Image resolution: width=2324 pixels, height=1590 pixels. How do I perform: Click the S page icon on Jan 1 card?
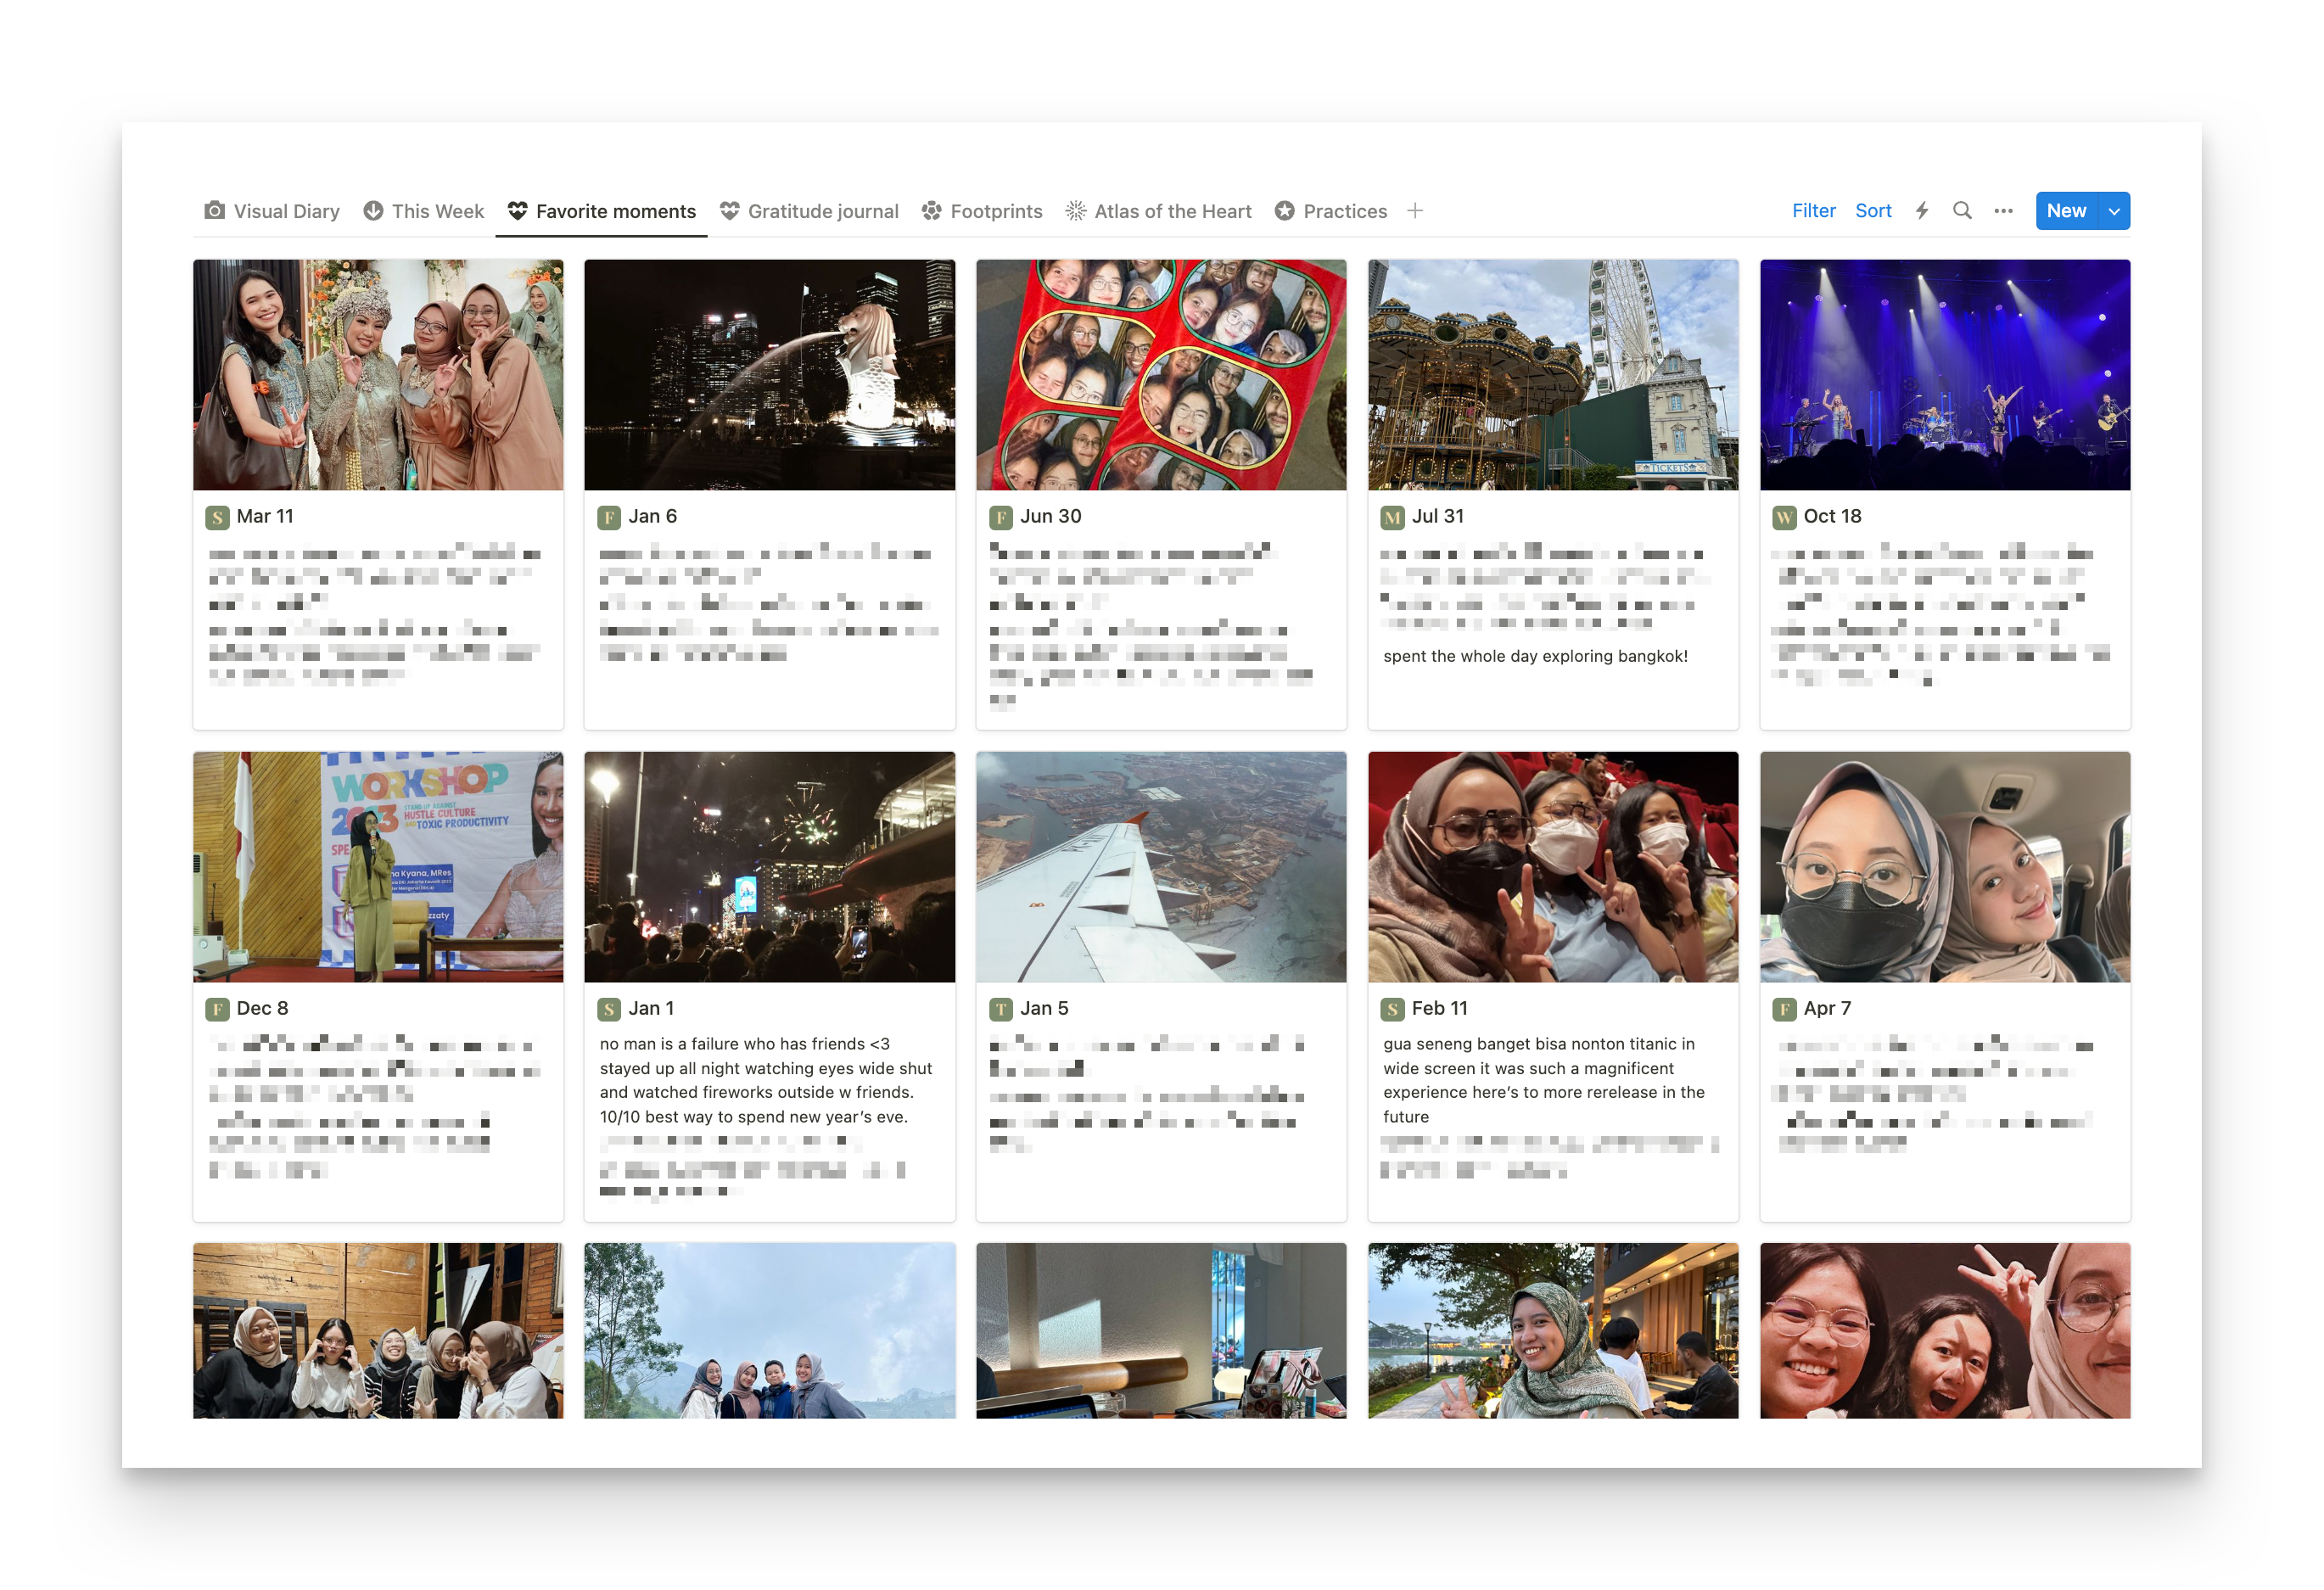(x=609, y=1009)
